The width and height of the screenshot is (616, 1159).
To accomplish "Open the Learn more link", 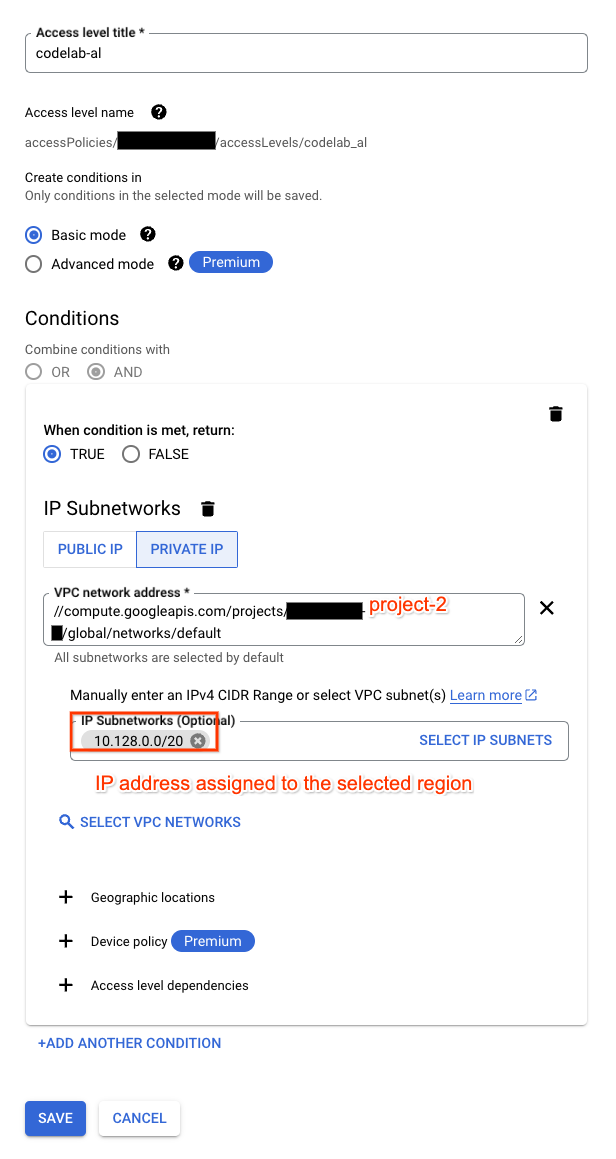I will [x=487, y=694].
